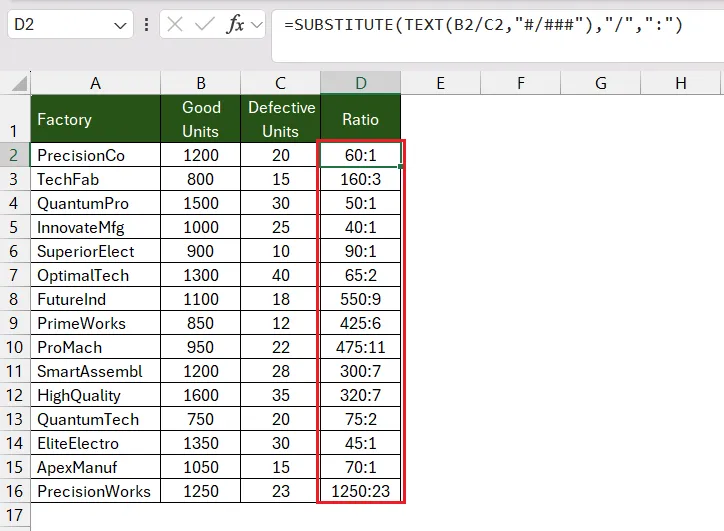Expand the Name Box dropdown arrow

(x=120, y=25)
